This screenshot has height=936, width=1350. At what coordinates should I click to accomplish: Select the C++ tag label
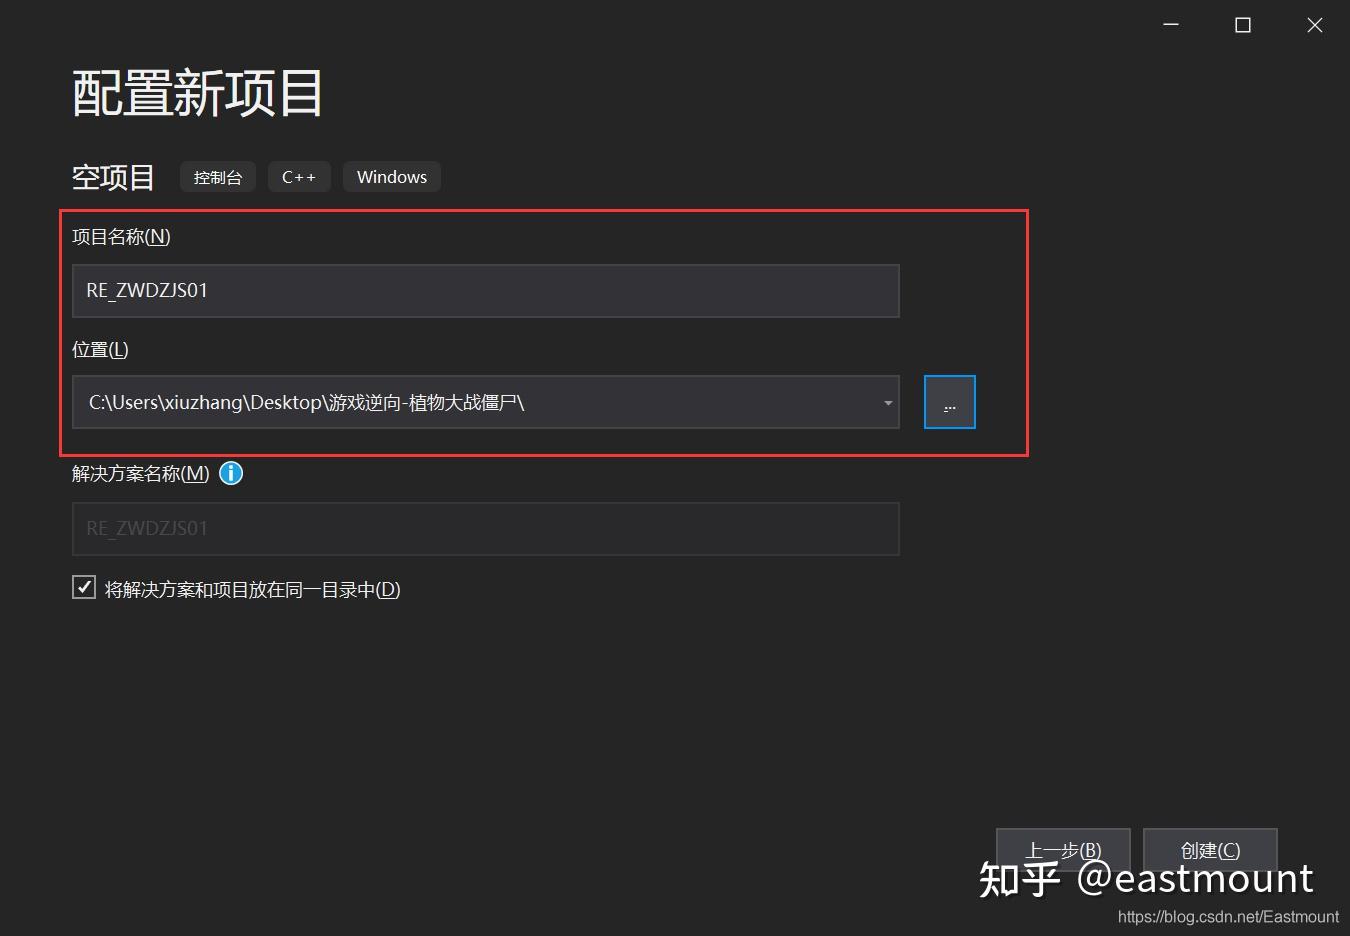pos(299,176)
